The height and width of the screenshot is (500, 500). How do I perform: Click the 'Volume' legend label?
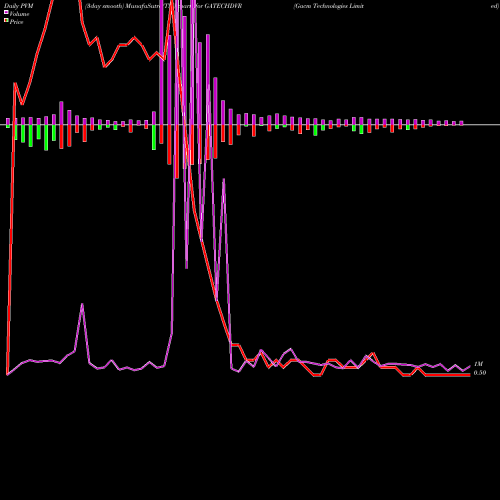(19, 14)
